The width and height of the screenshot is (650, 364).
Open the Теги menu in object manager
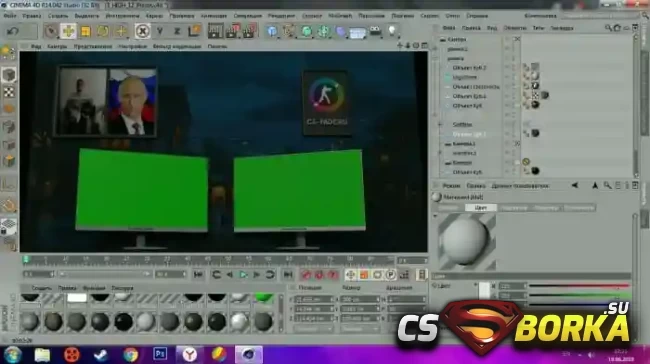pos(538,28)
